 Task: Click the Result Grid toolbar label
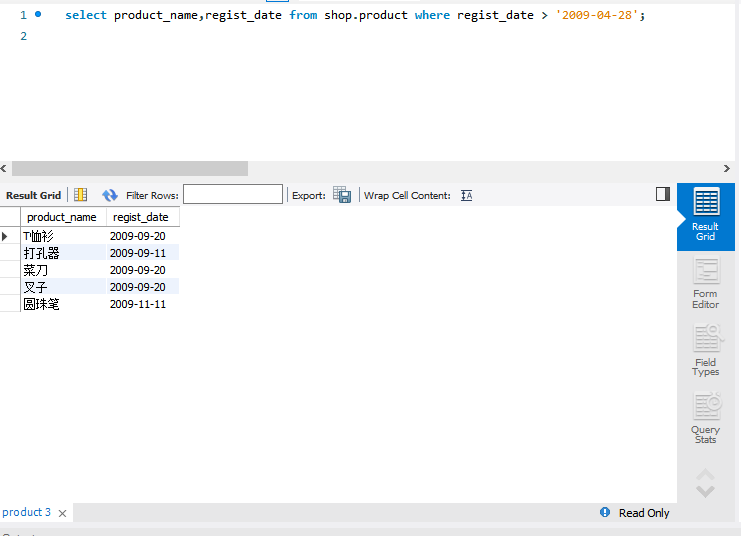(33, 195)
